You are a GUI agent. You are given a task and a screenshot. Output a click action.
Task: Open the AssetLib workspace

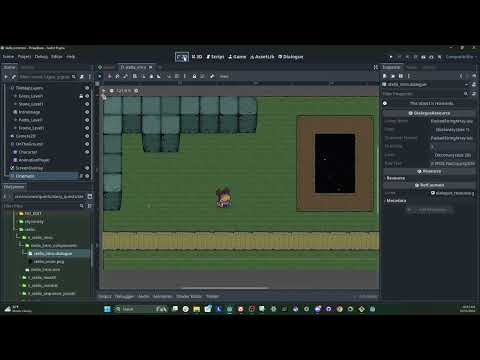point(262,57)
